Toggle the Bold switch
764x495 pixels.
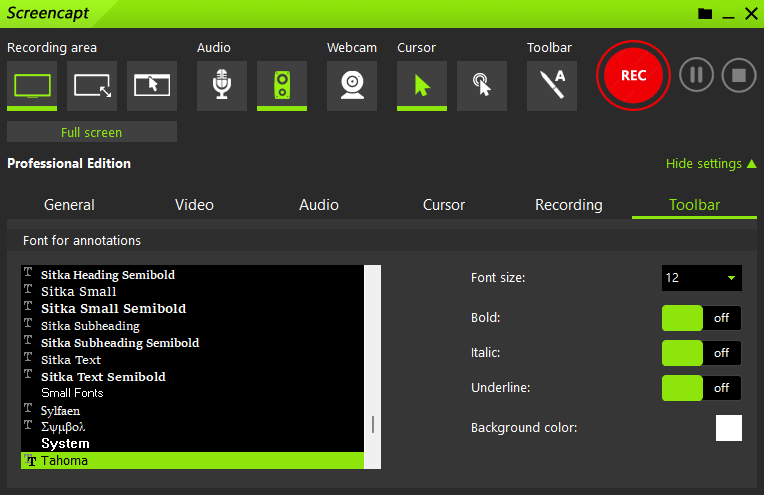[702, 318]
